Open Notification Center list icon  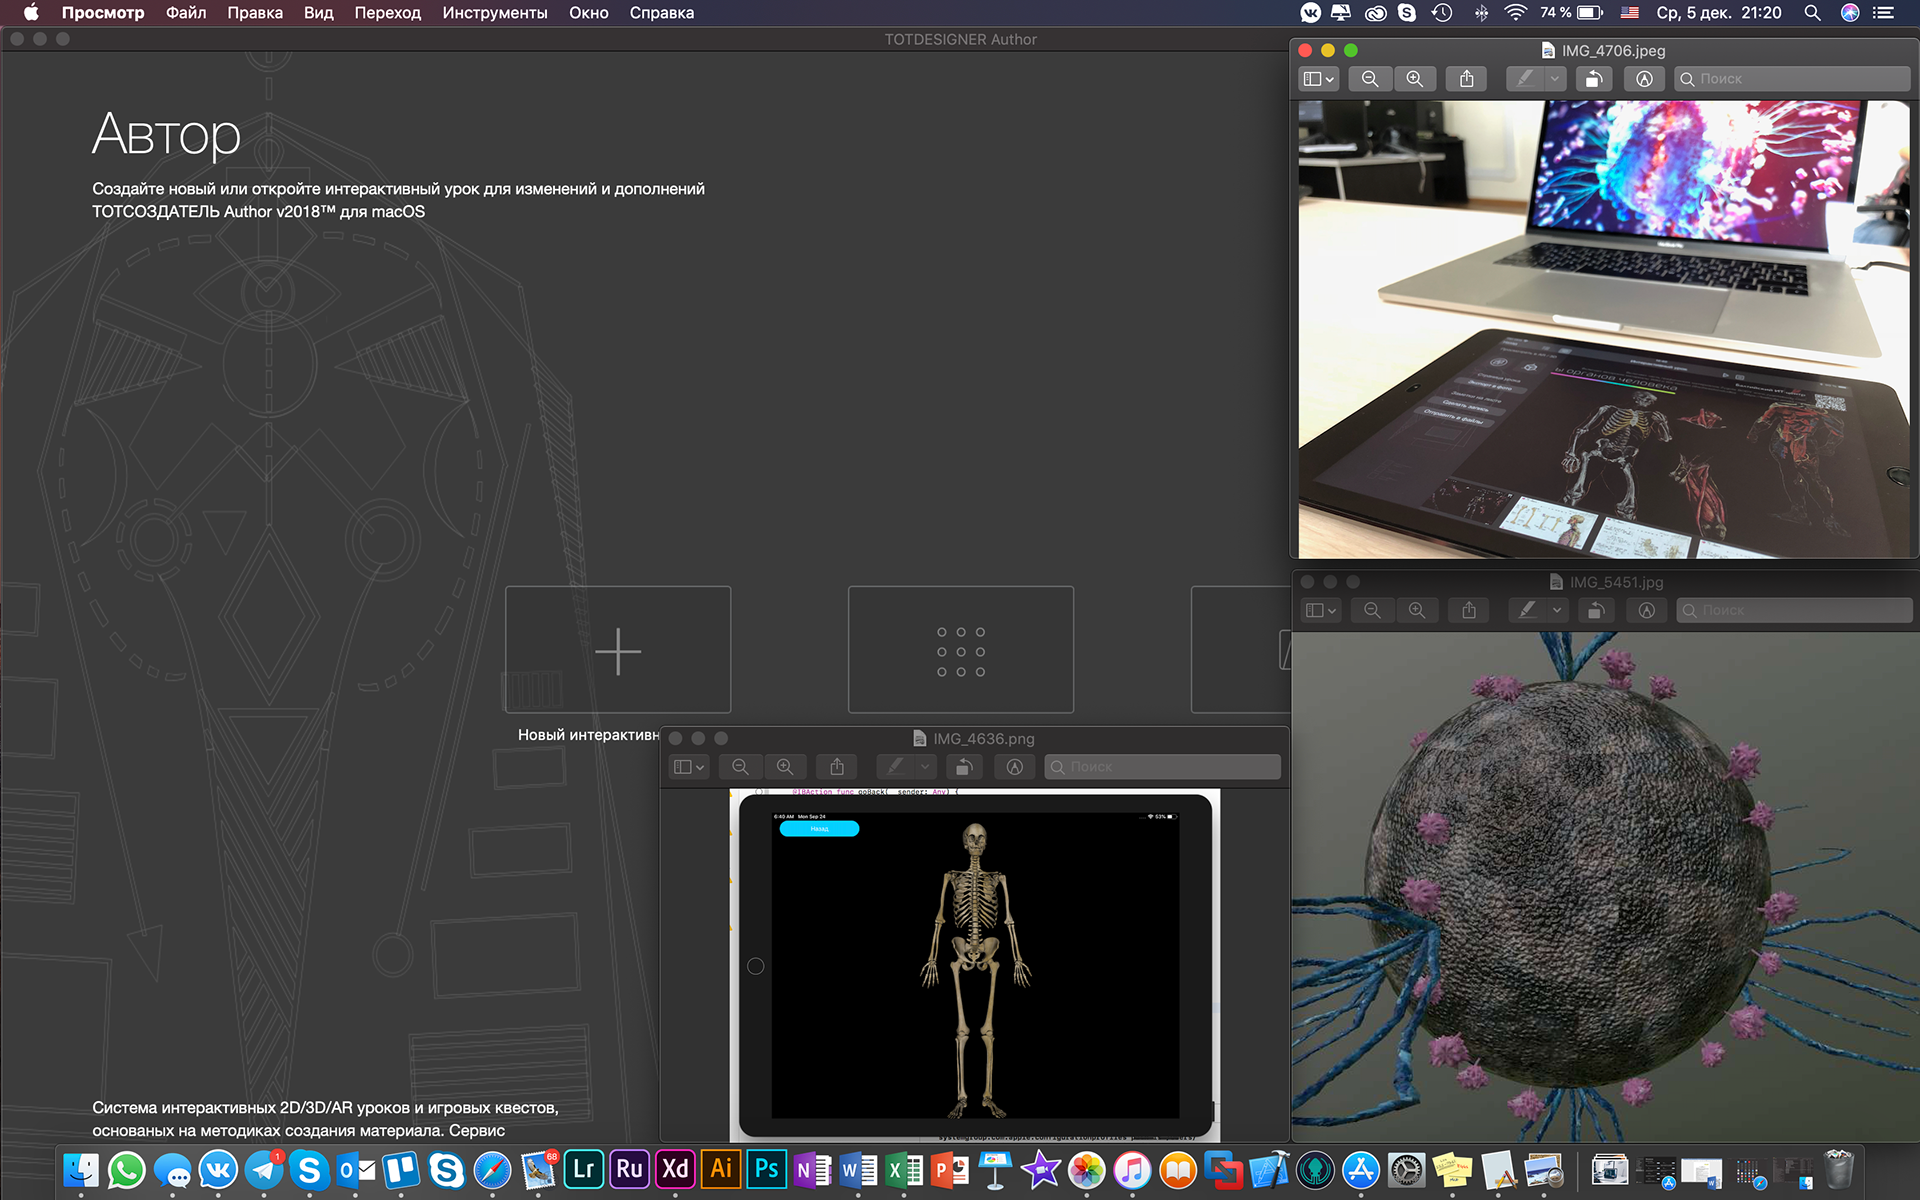pyautogui.click(x=1884, y=13)
